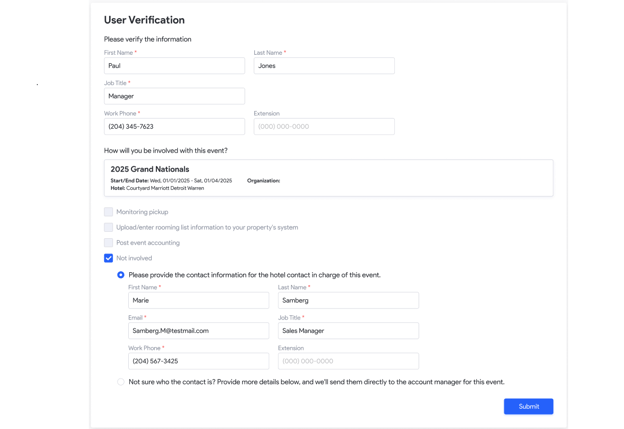
Task: Click the Last Name field containing Jones
Action: click(324, 66)
